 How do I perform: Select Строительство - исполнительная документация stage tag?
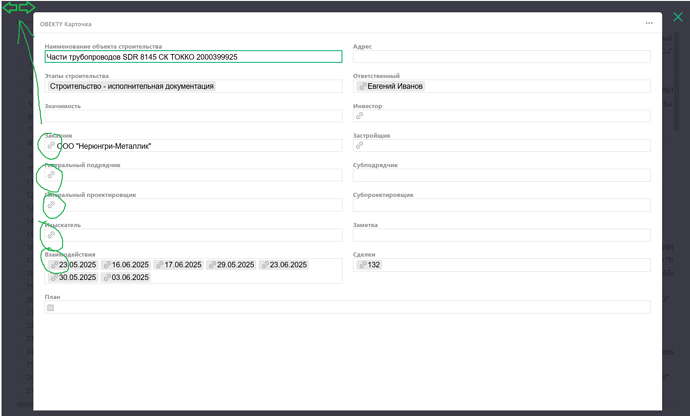(x=131, y=86)
